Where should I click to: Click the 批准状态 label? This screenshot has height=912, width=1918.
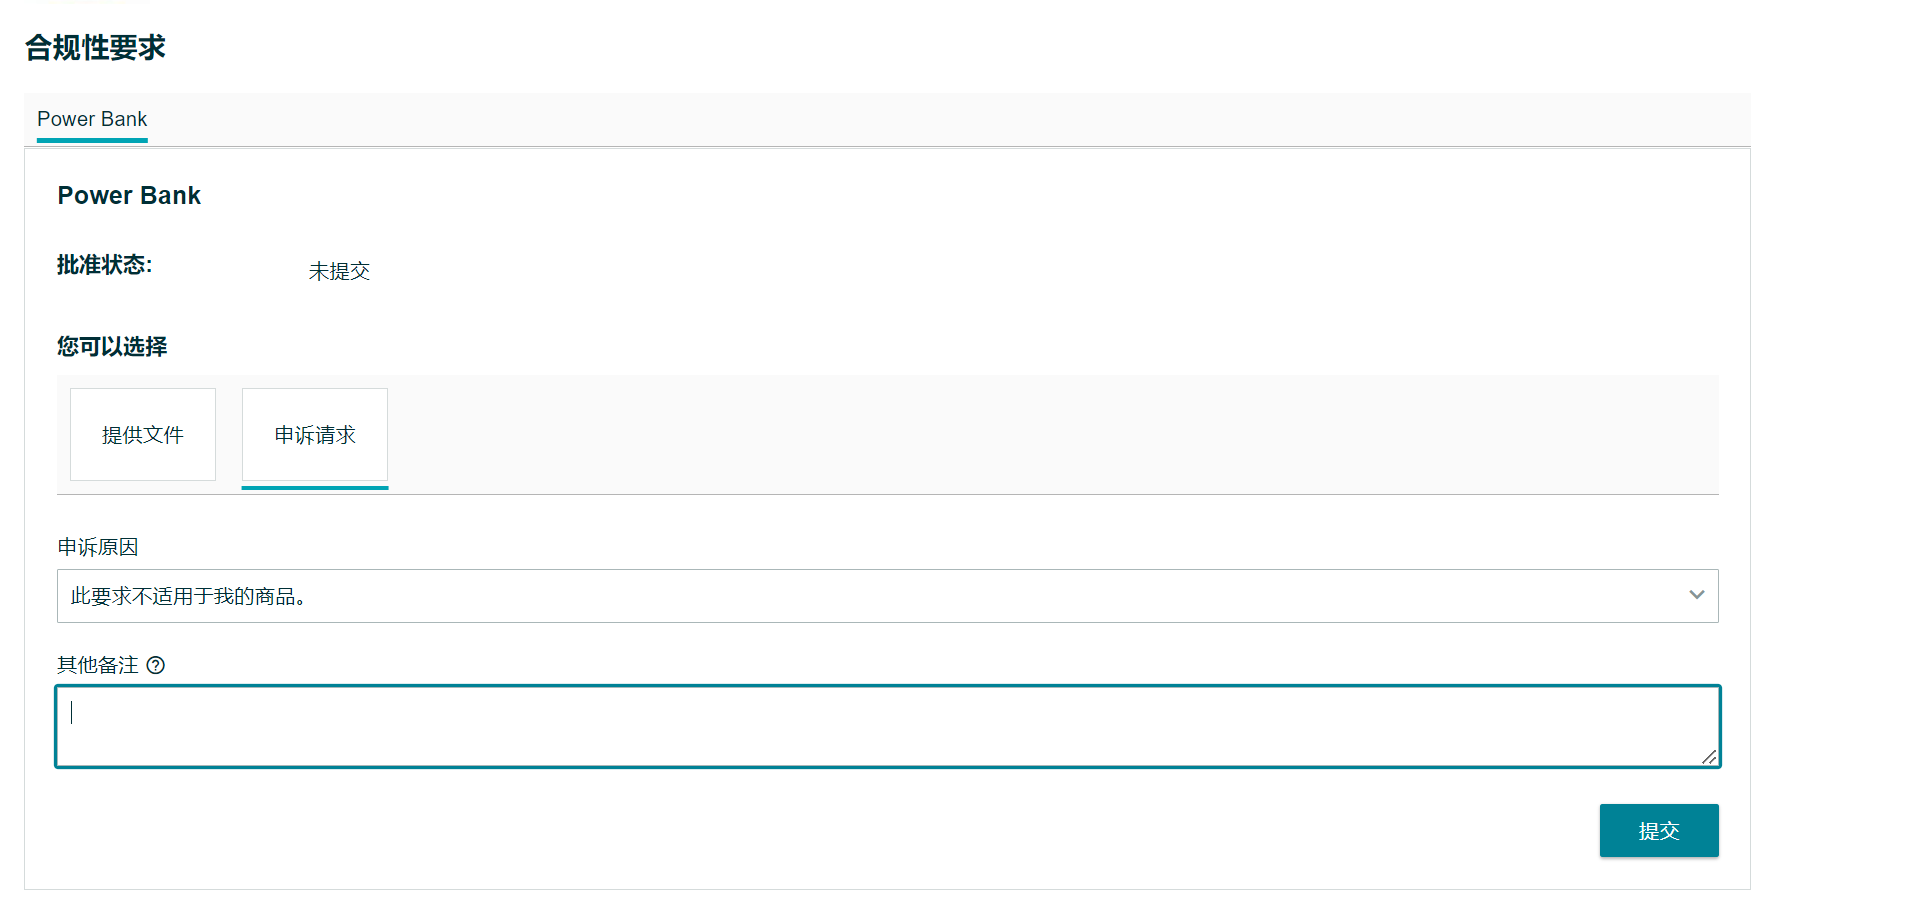[104, 265]
